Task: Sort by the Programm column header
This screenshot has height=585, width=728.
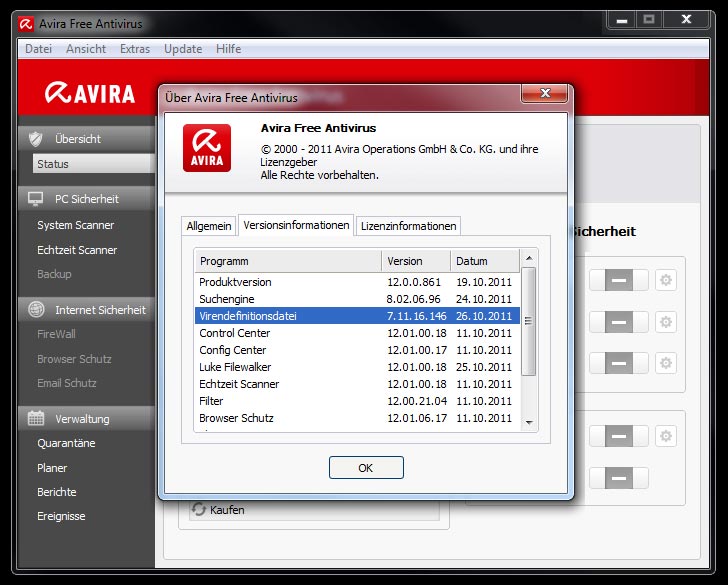Action: (x=288, y=261)
